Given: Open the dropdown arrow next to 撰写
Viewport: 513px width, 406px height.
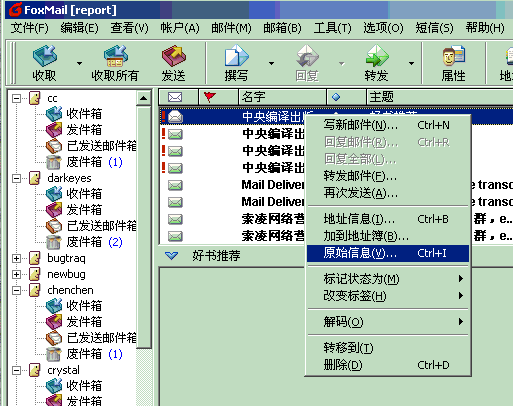Looking at the screenshot, I should (271, 63).
